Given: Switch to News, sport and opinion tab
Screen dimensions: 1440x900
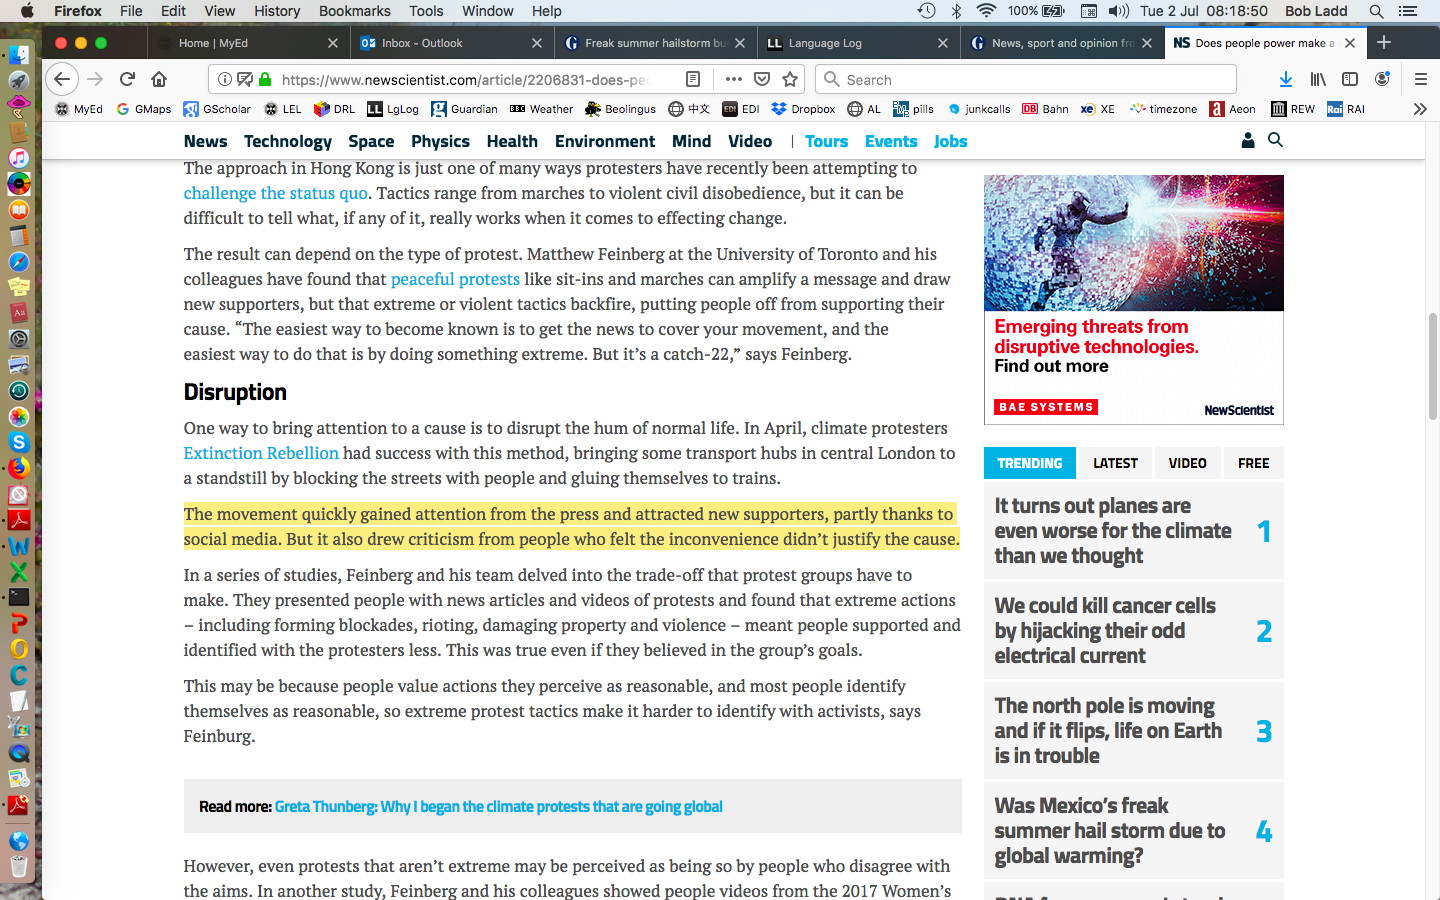Looking at the screenshot, I should (1062, 43).
